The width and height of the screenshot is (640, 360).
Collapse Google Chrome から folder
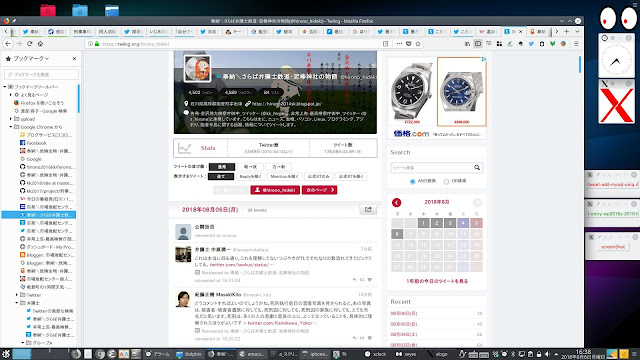tap(11, 127)
